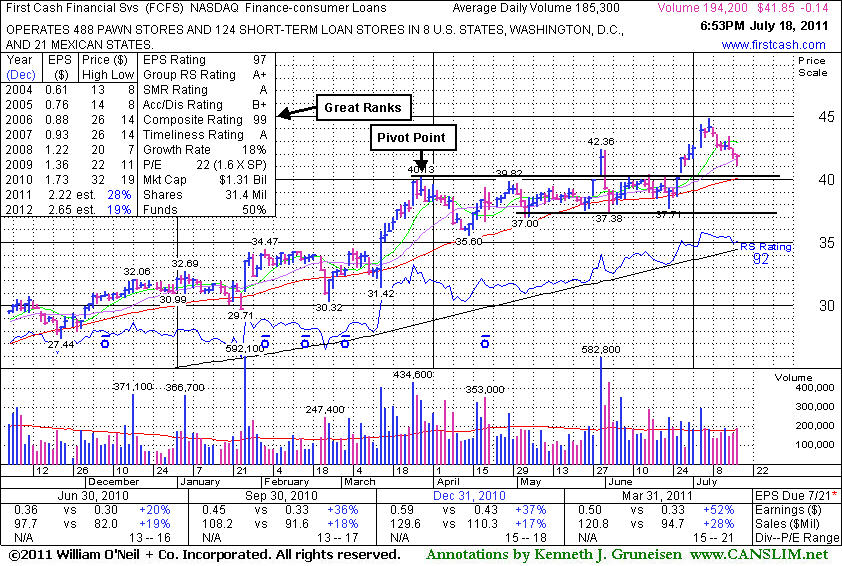Image resolution: width=842 pixels, height=566 pixels.
Task: Select the Jun 30, 2010 quarter header
Action: (93, 496)
